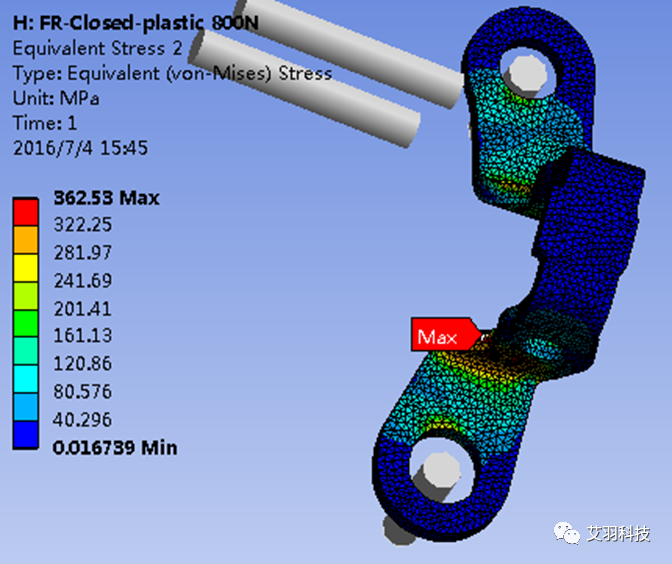
Task: Click the Unit: MPa text
Action: pyautogui.click(x=56, y=98)
